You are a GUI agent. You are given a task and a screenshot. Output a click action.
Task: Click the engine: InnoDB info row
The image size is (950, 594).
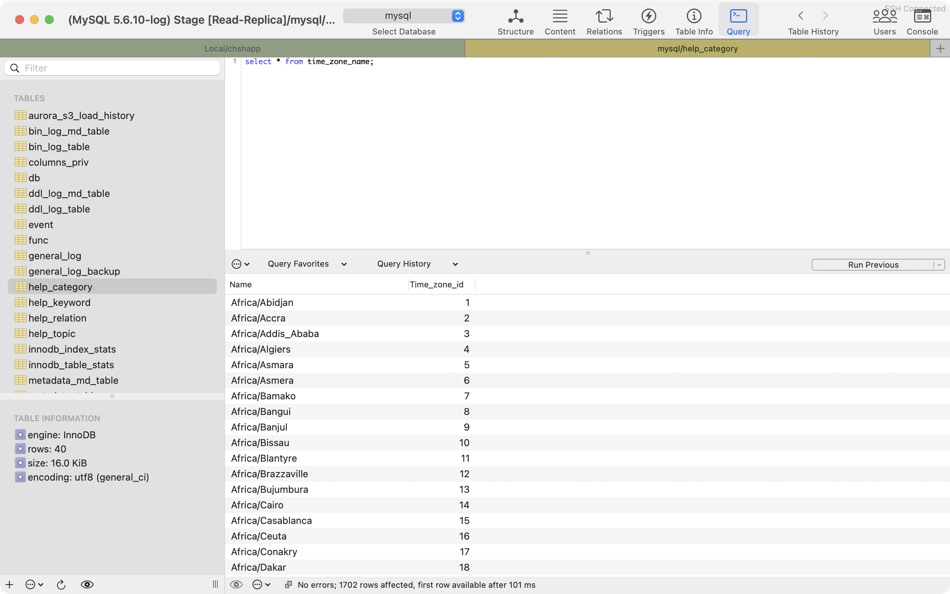[55, 435]
